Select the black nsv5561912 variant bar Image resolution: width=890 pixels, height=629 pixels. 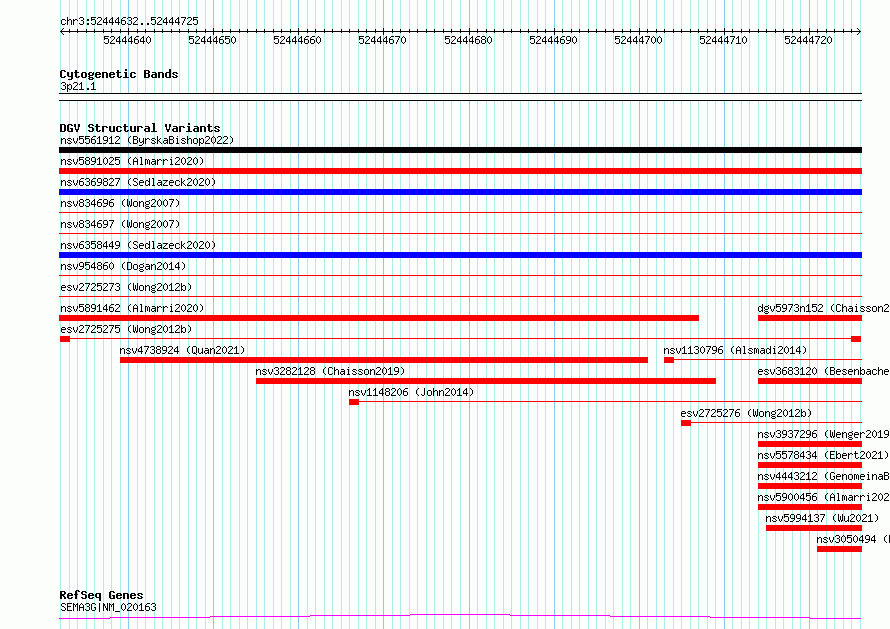[x=460, y=150]
